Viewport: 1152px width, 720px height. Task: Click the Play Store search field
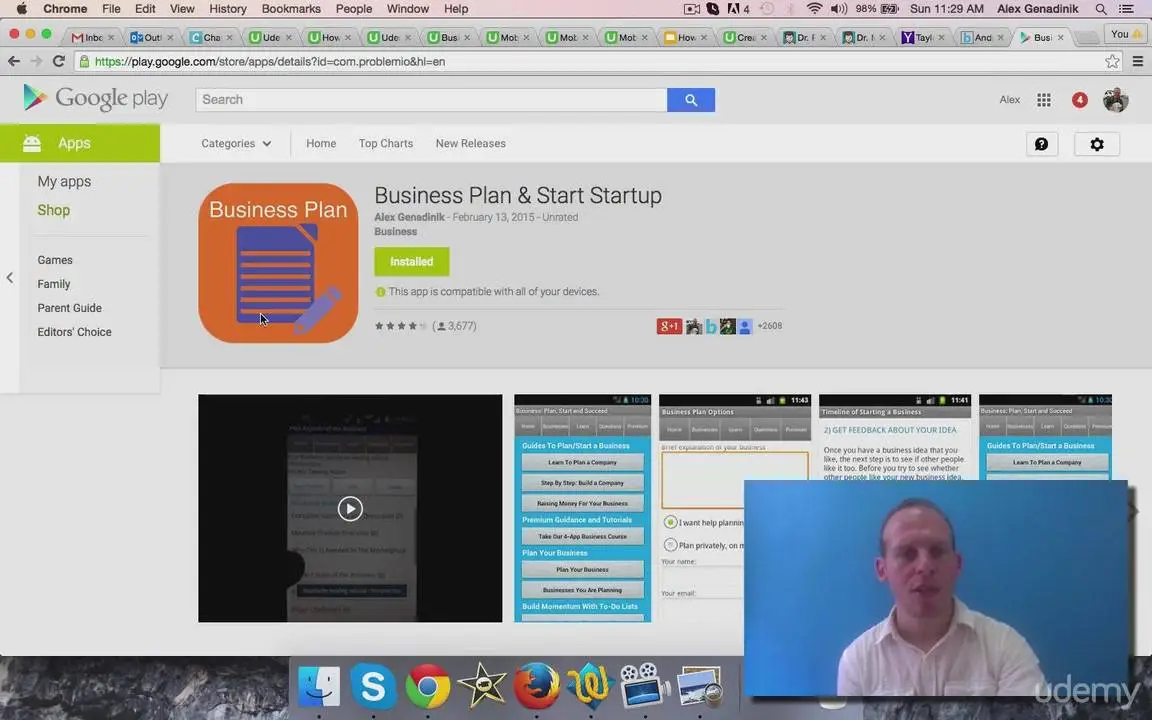[x=431, y=100]
